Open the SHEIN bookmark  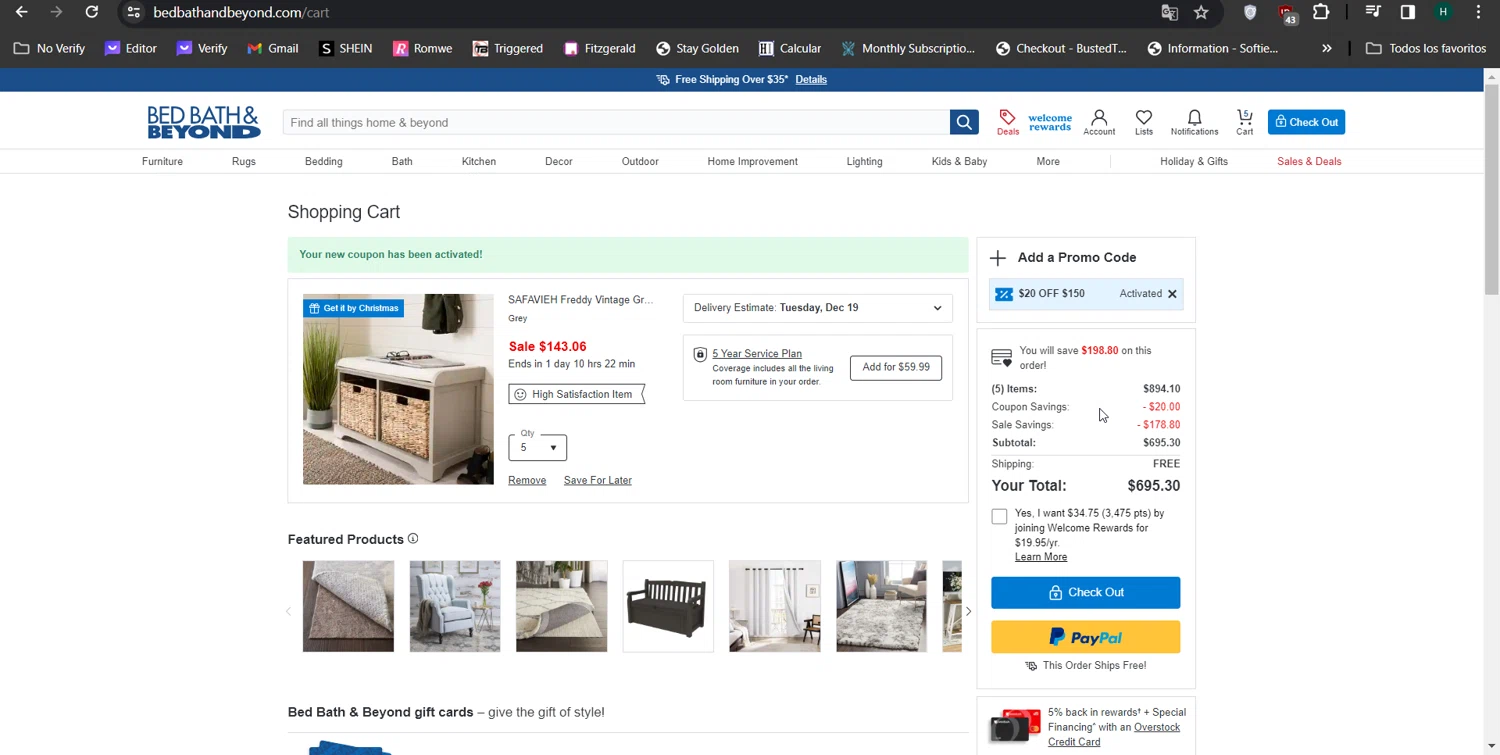coord(346,48)
